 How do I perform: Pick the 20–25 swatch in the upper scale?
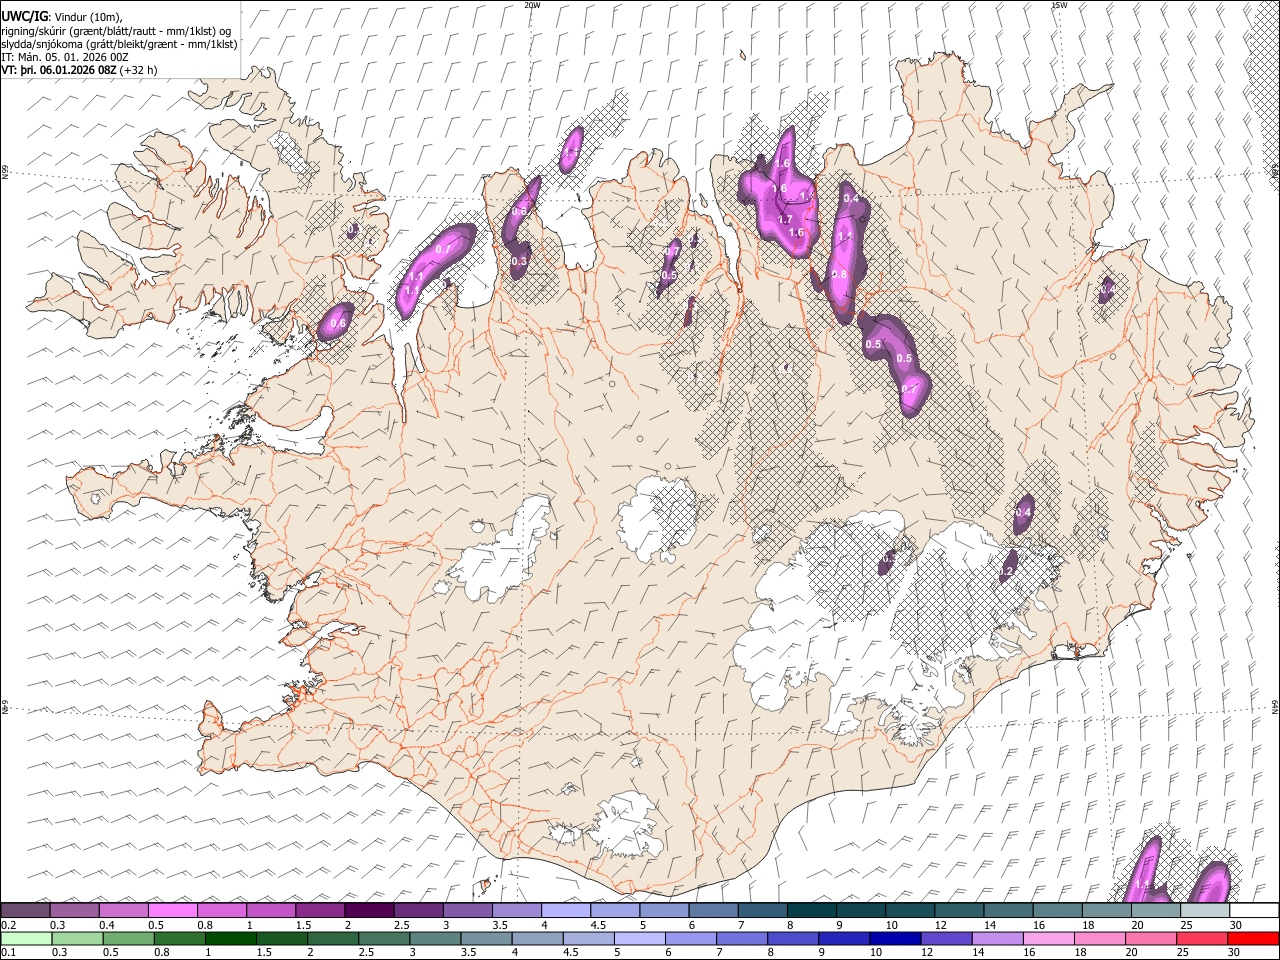point(1154,910)
